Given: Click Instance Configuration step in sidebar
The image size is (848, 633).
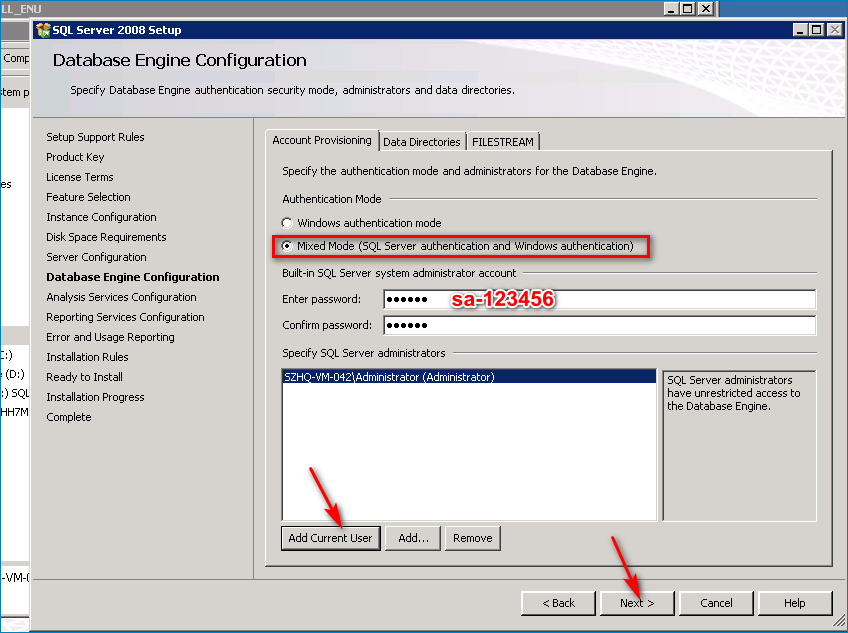Looking at the screenshot, I should [101, 217].
